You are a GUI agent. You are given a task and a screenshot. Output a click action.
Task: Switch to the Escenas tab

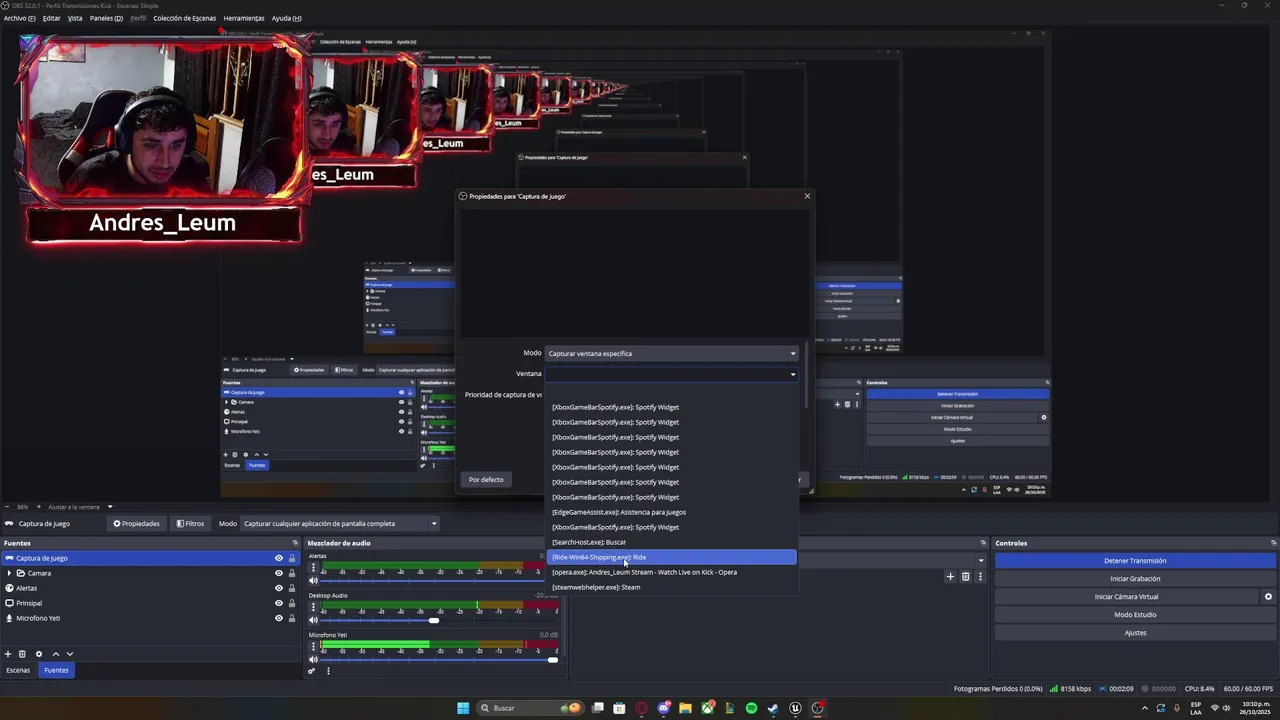click(x=18, y=670)
